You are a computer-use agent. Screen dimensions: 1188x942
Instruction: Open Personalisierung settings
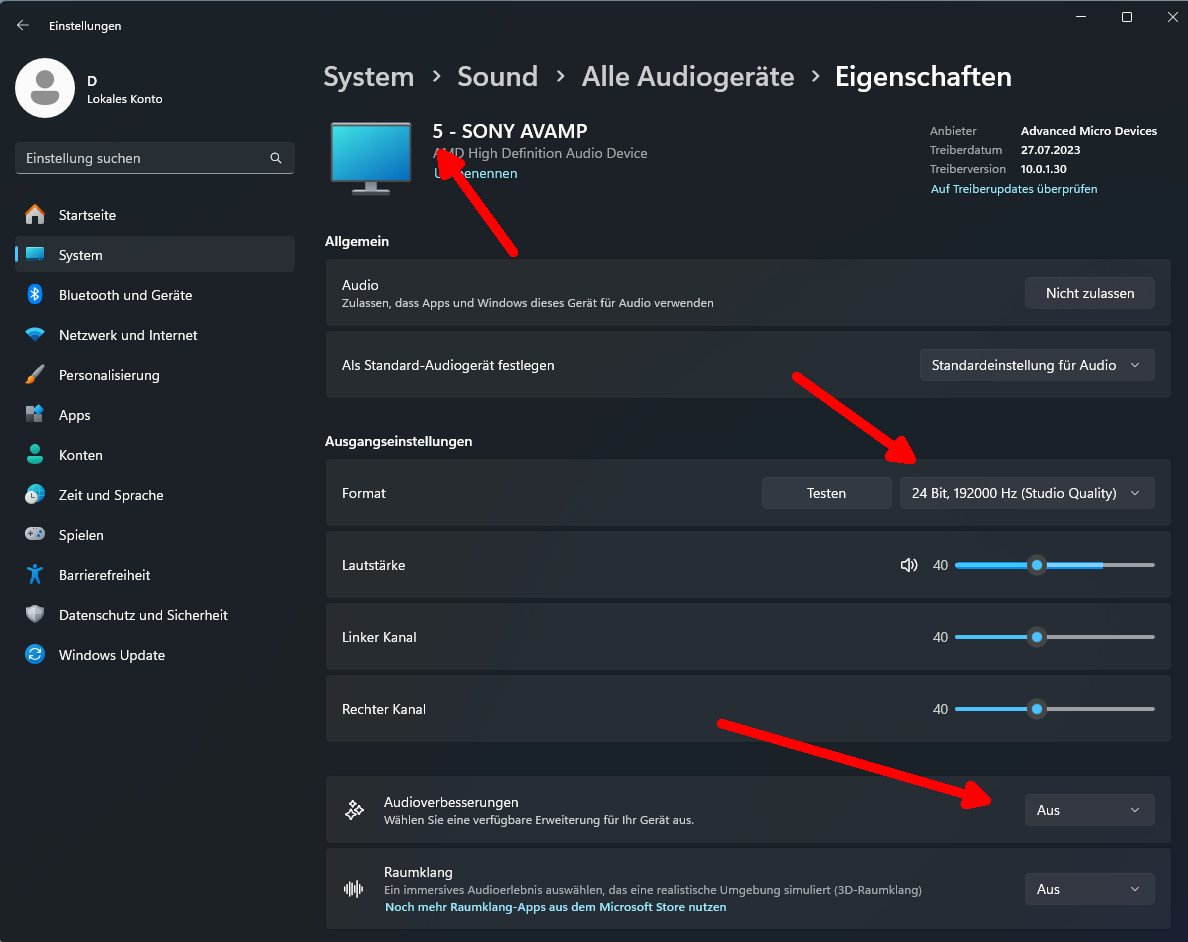(x=155, y=375)
